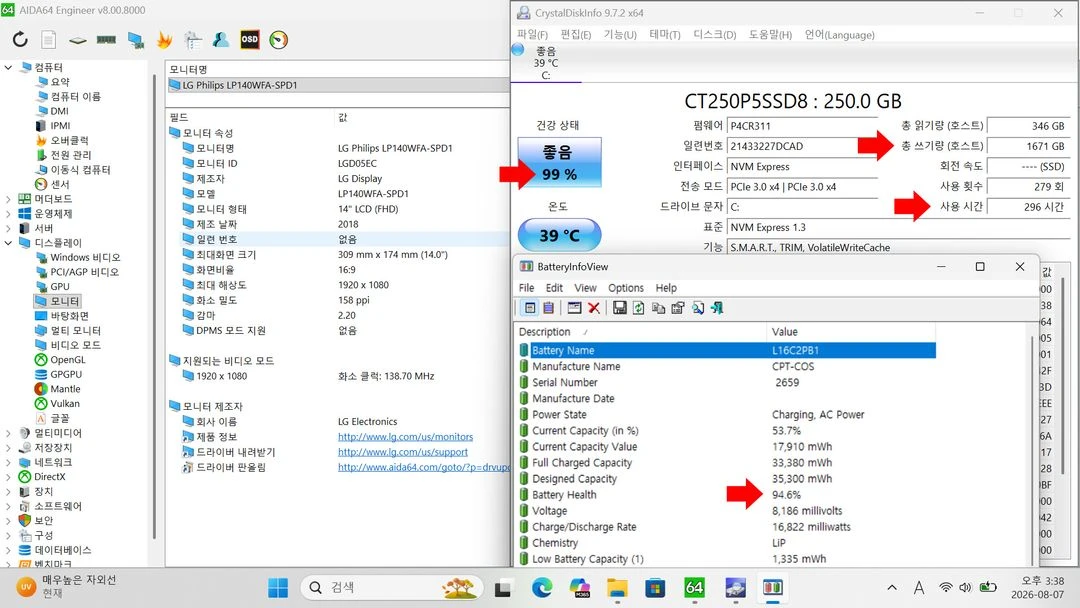1080x608 pixels.
Task: Click BatteryInfoView red X delete icon
Action: click(x=594, y=308)
